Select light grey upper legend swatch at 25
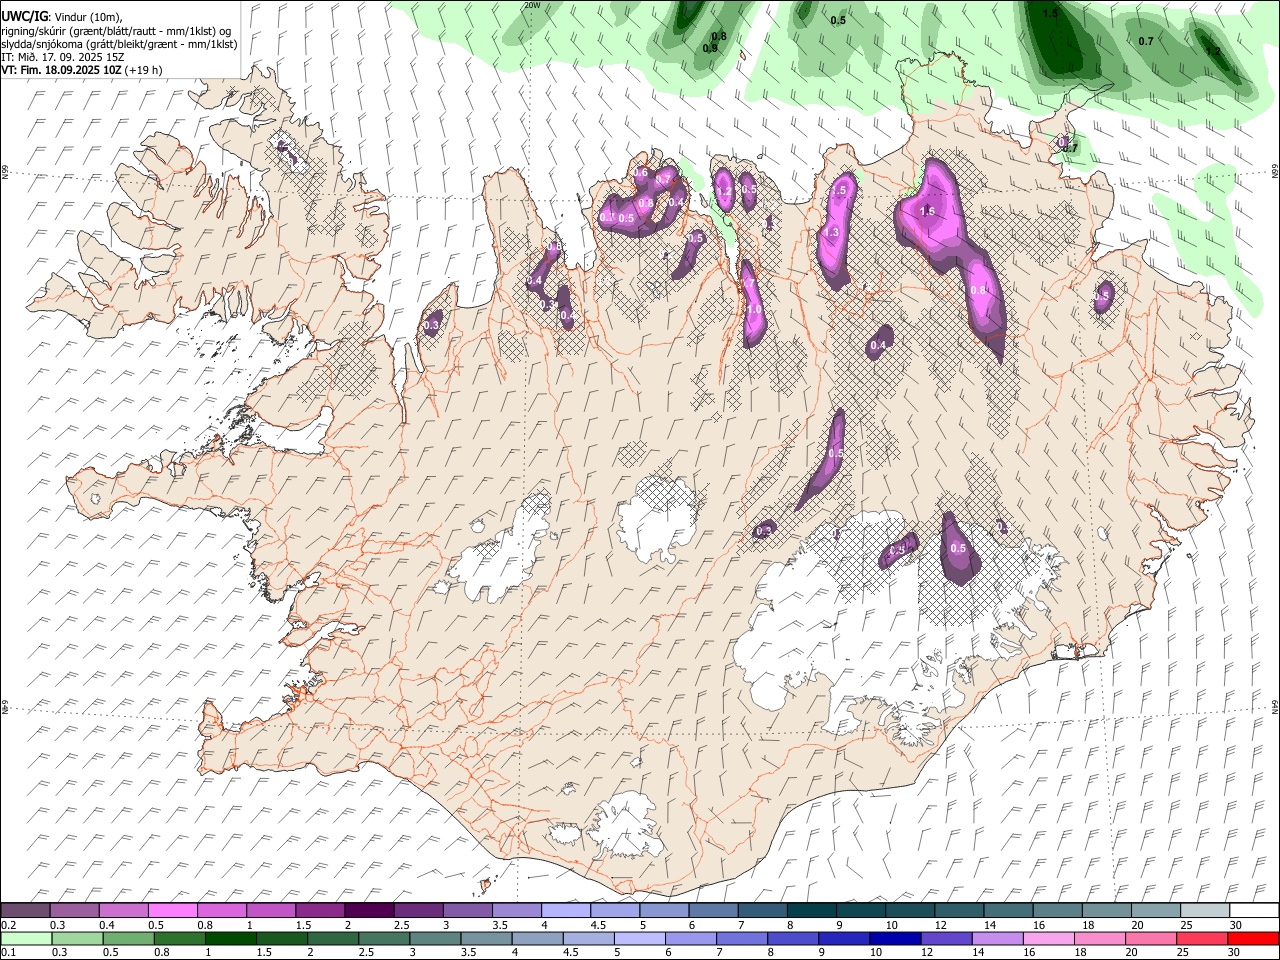 pyautogui.click(x=1203, y=910)
